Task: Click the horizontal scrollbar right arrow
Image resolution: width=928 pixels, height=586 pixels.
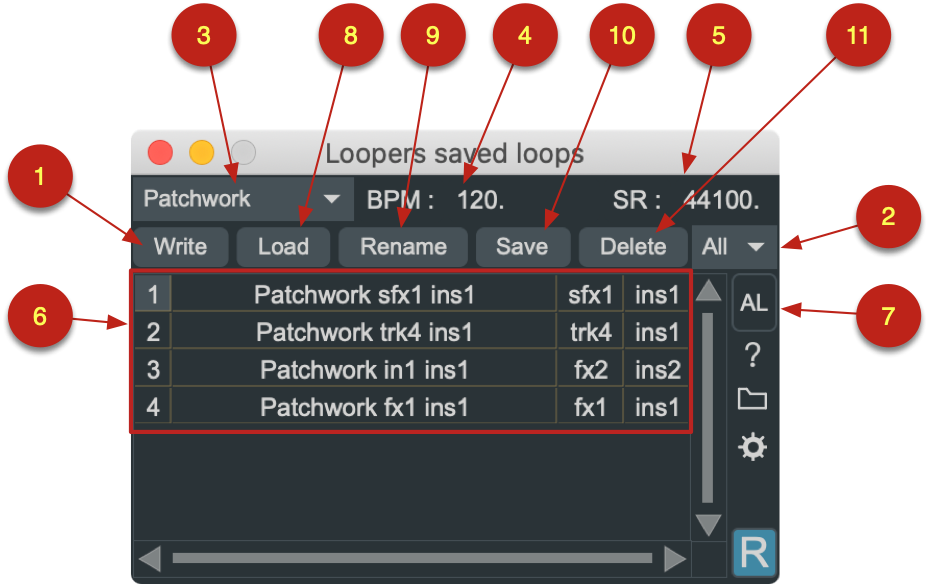Action: coord(675,559)
